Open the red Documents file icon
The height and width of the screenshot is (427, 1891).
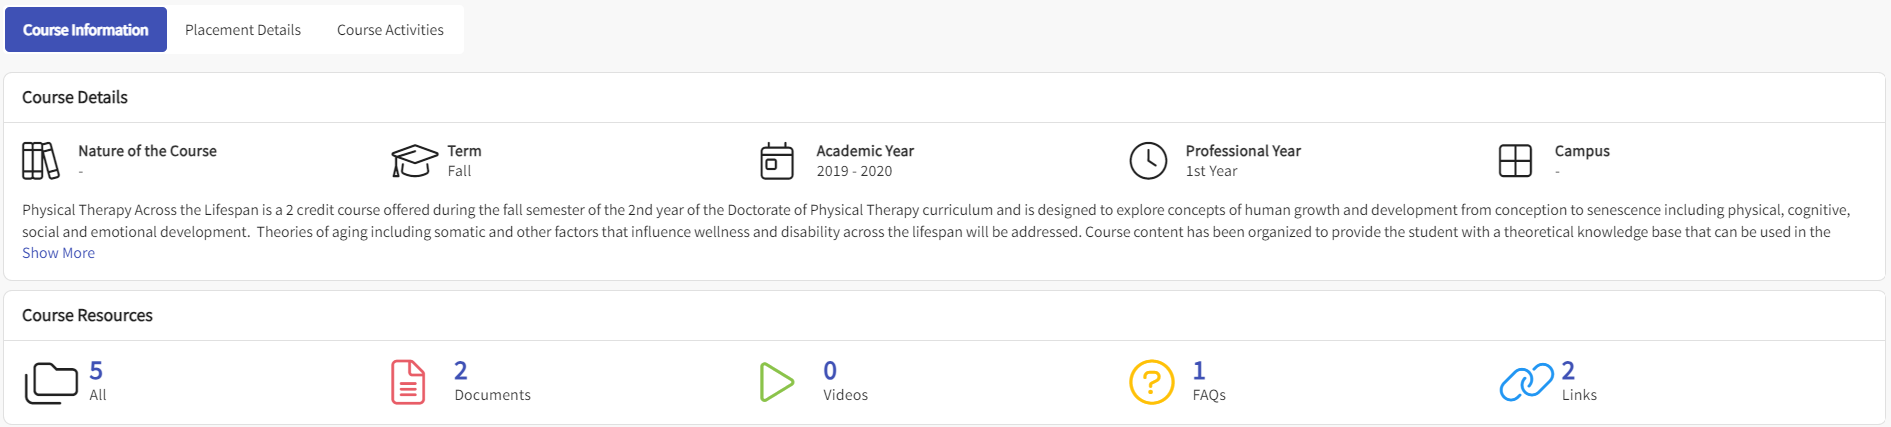(408, 382)
